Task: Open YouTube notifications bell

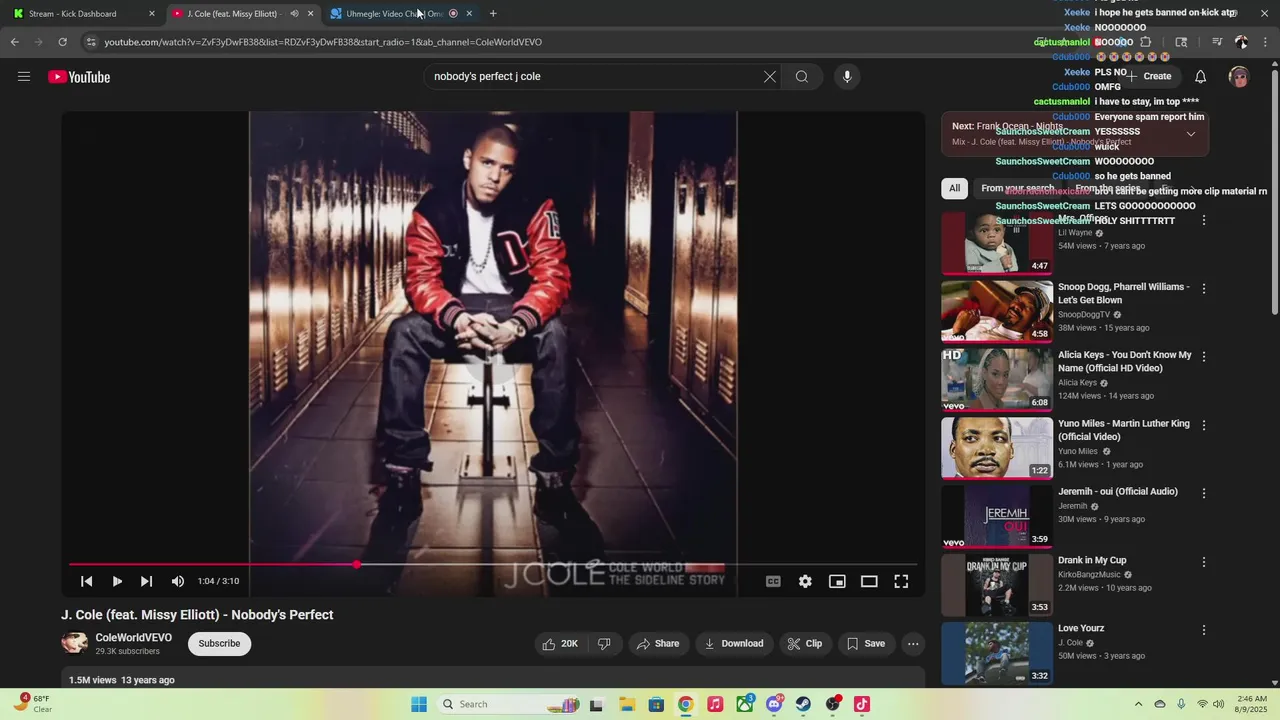Action: click(1201, 77)
